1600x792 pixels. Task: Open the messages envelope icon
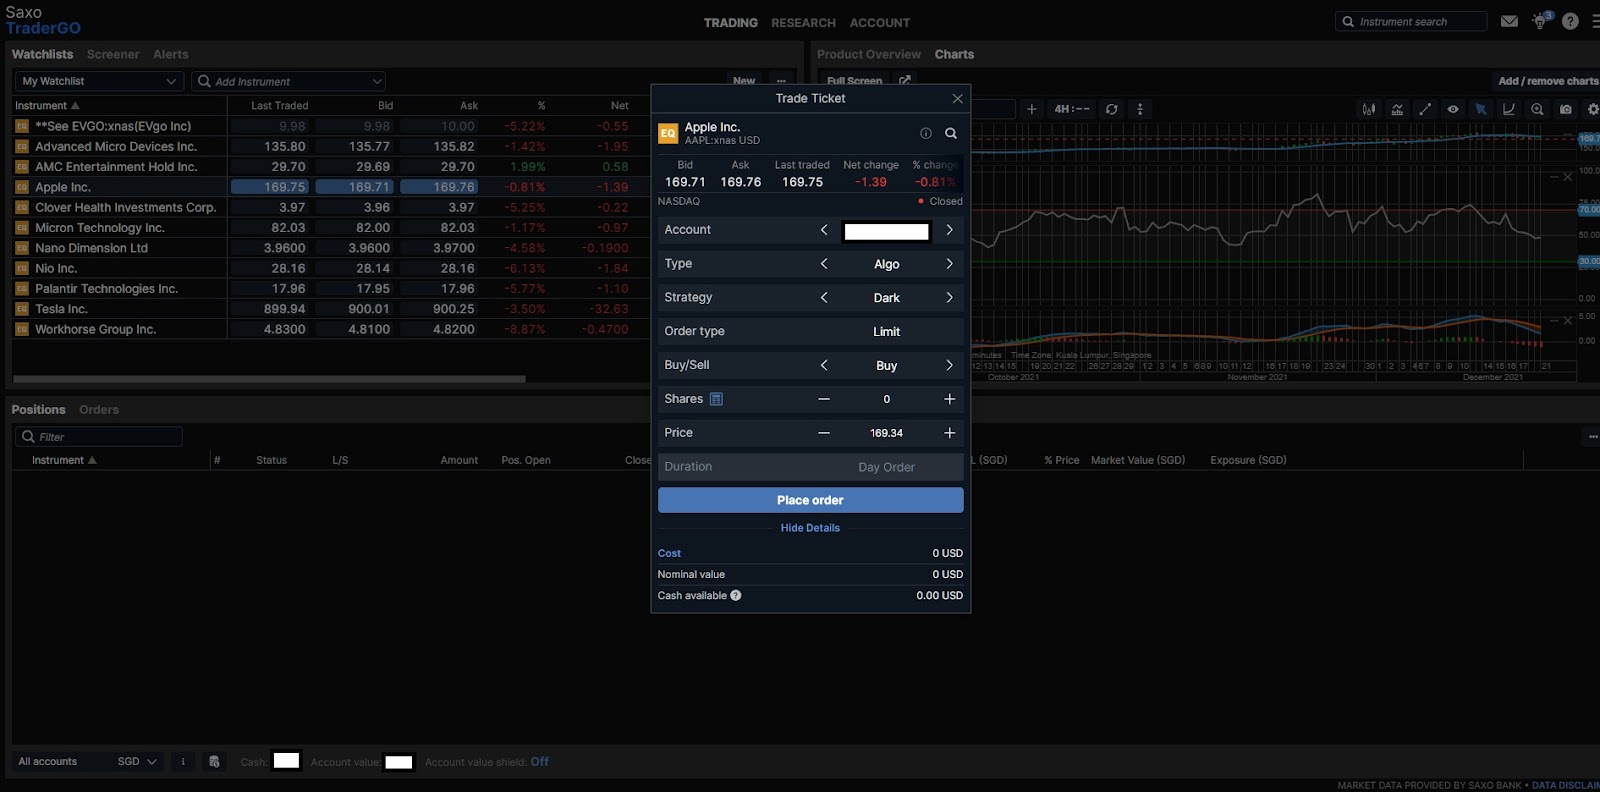[x=1509, y=21]
